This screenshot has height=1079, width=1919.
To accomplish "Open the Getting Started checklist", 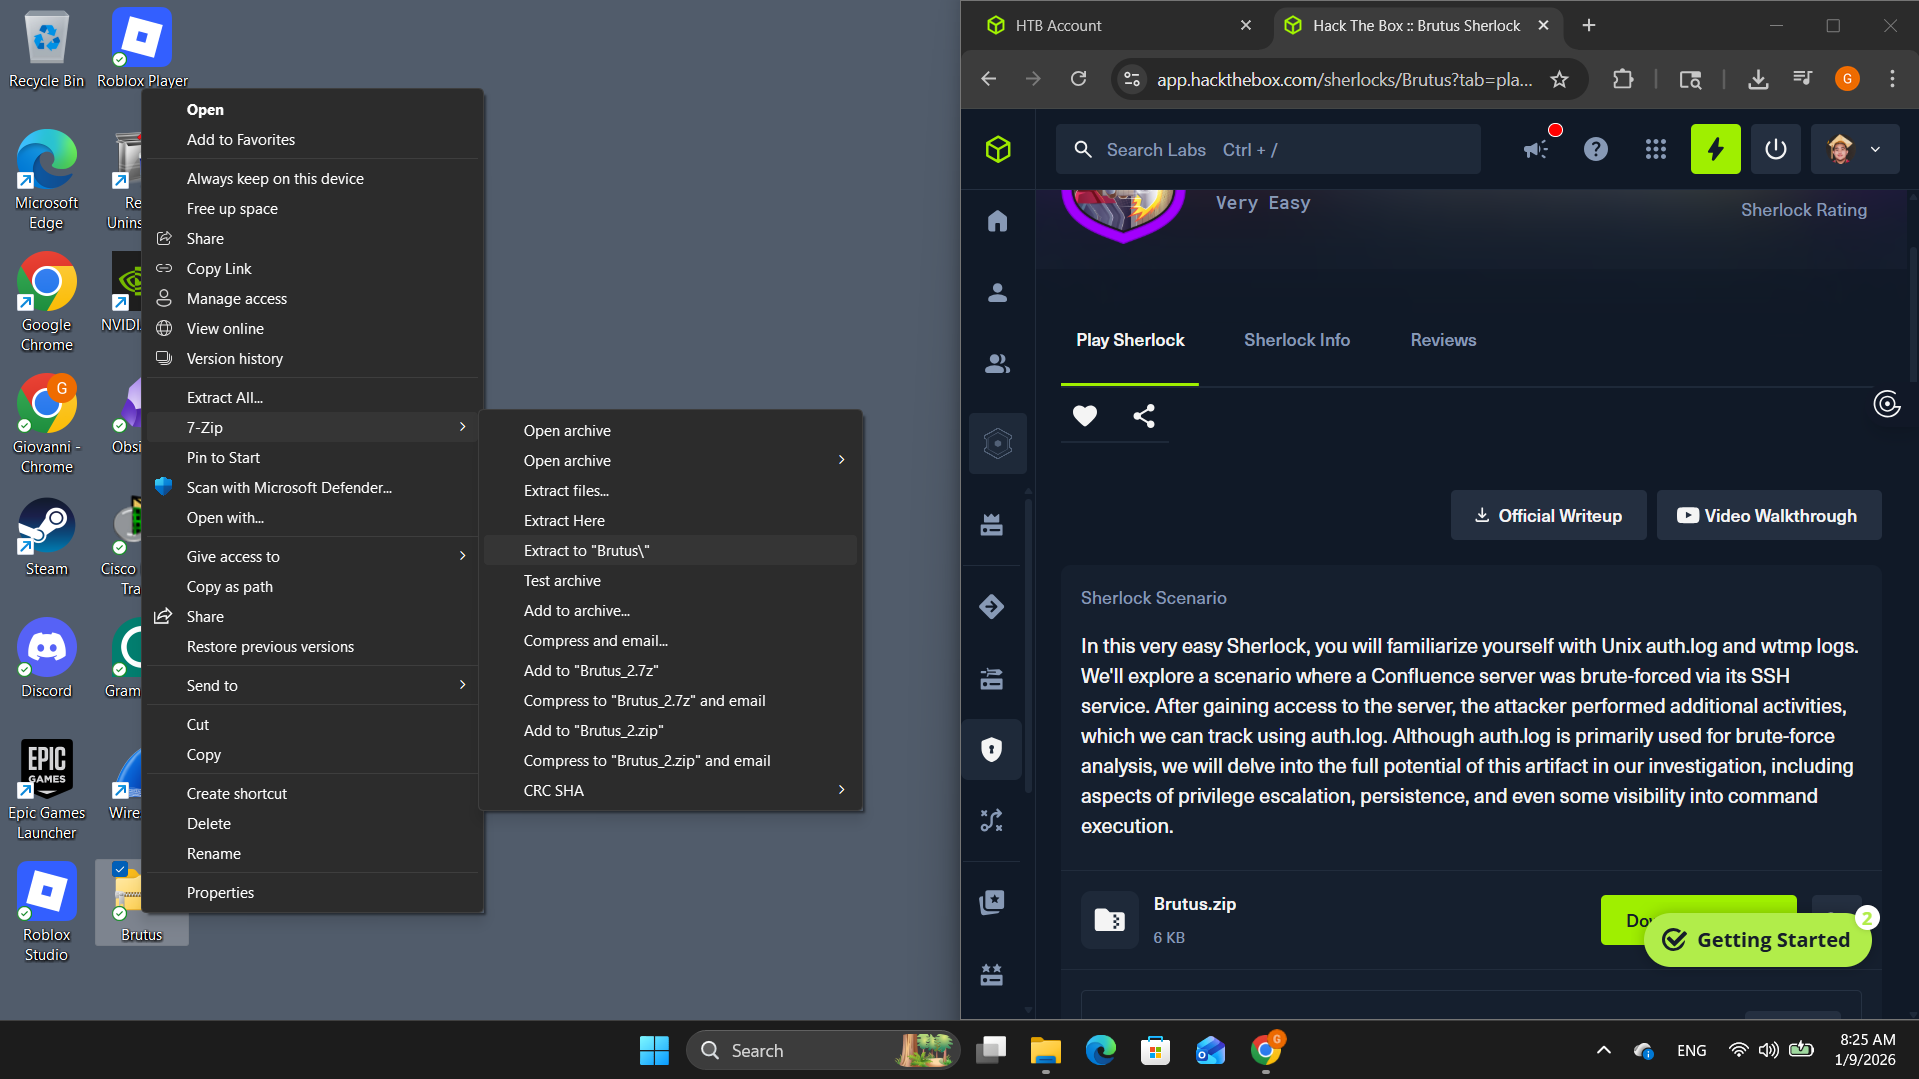I will point(1757,940).
